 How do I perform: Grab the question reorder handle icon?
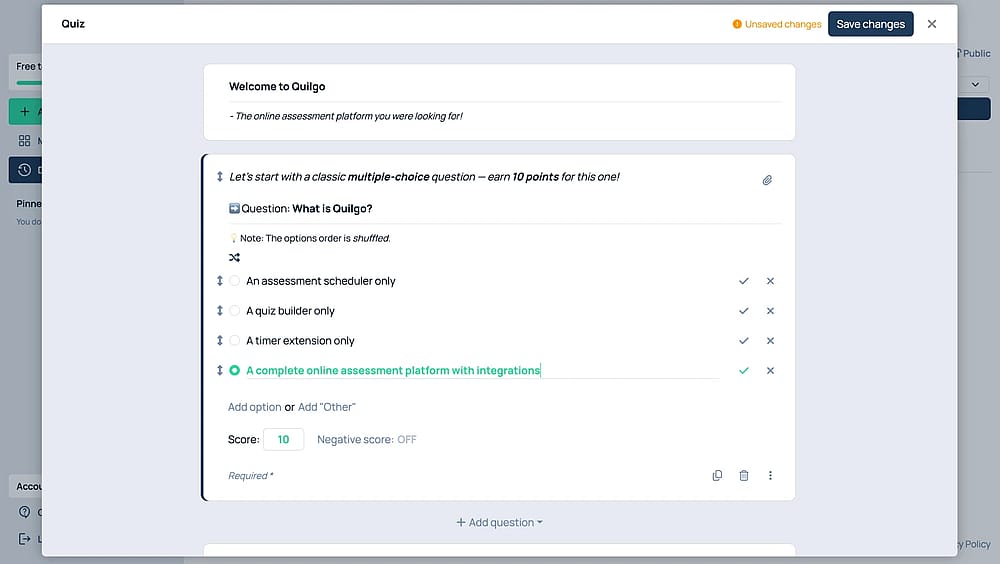[x=219, y=177]
